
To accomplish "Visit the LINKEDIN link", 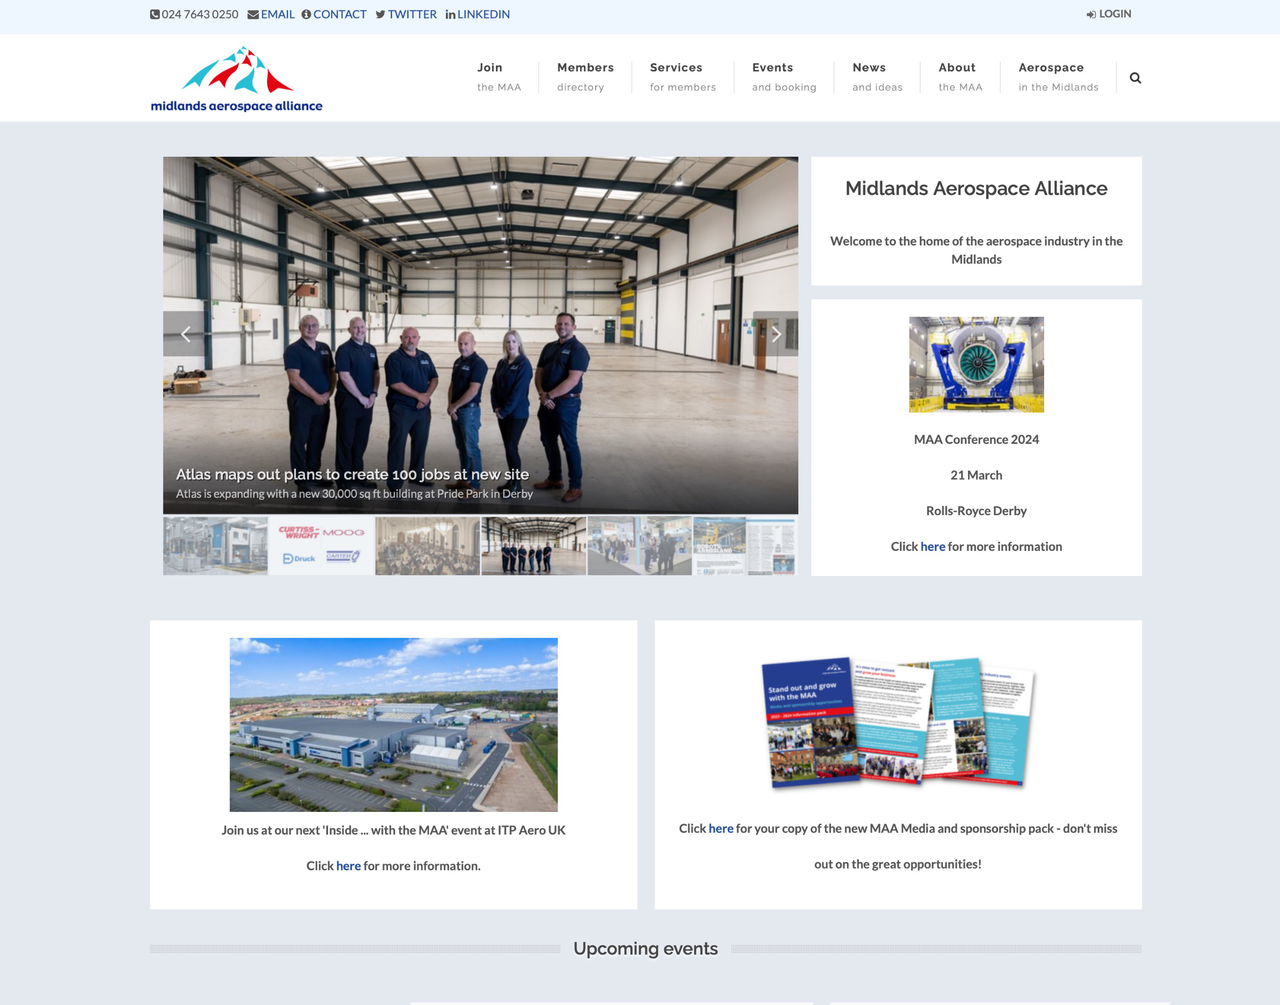I will point(484,15).
